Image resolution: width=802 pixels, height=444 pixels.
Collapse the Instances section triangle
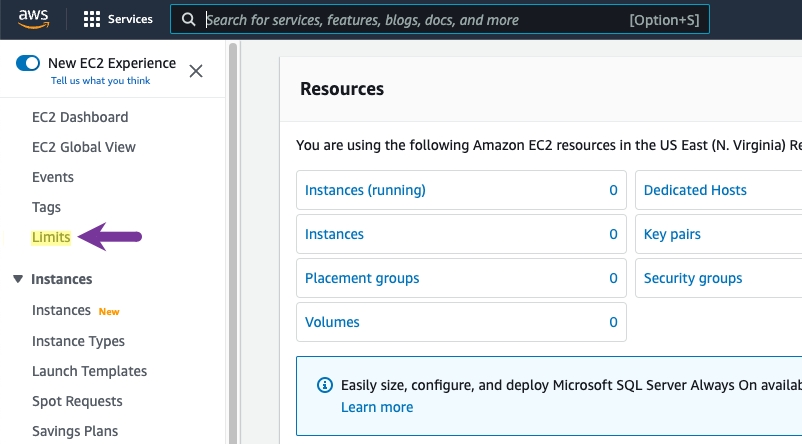click(x=18, y=279)
